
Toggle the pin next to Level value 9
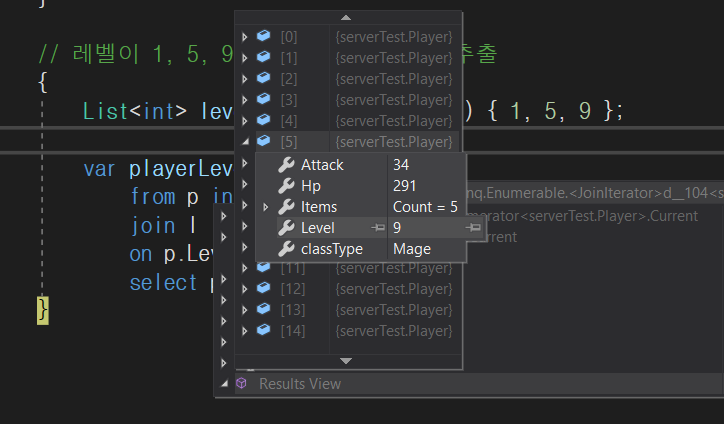472,228
